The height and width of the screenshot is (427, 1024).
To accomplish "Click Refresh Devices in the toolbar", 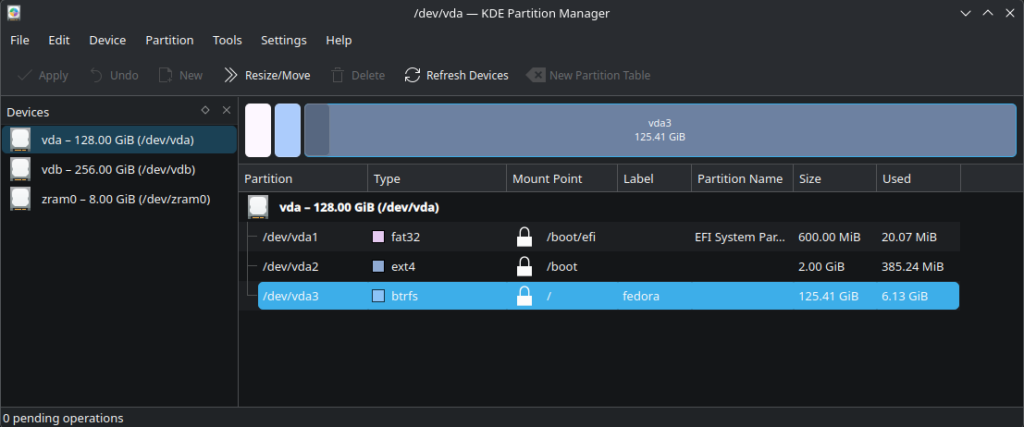I will tap(456, 75).
